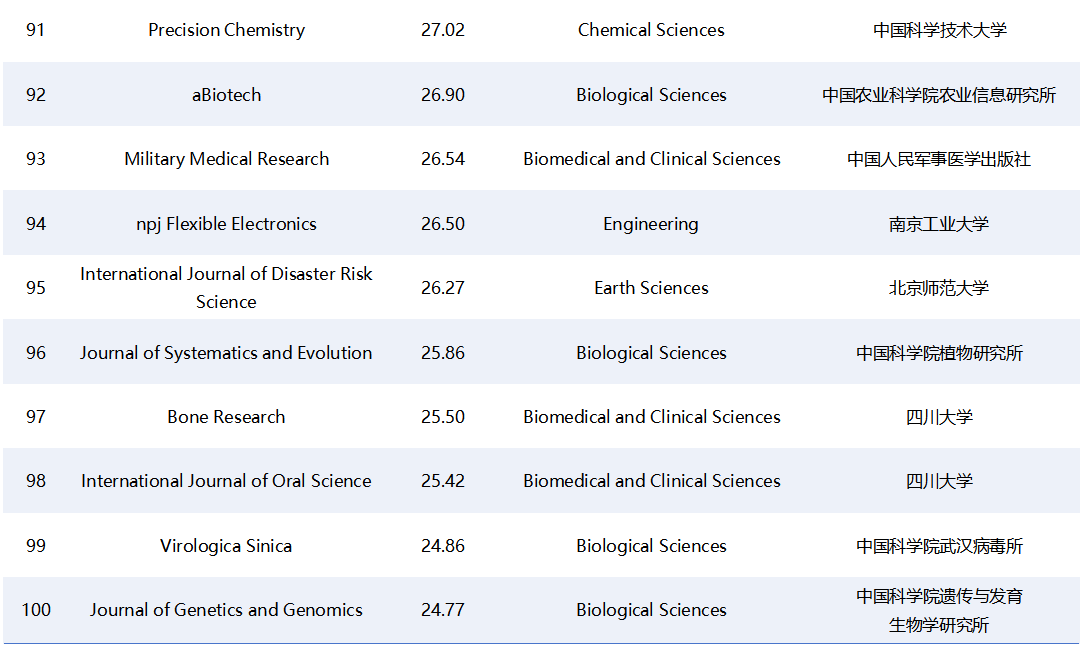Image resolution: width=1084 pixels, height=646 pixels.
Task: Click the score value 24.77
Action: 443,610
